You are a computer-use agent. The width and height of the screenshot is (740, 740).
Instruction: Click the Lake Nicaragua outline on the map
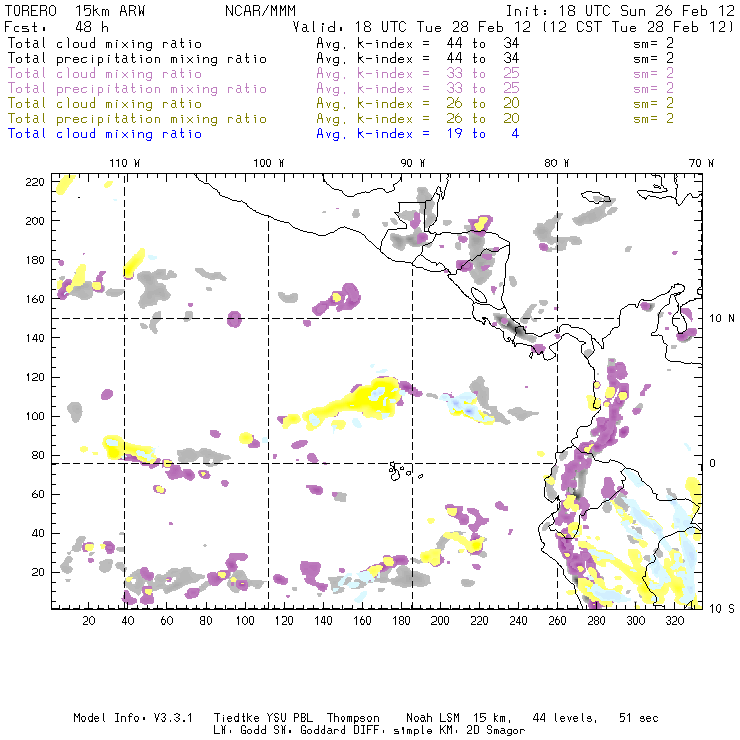pos(479,295)
